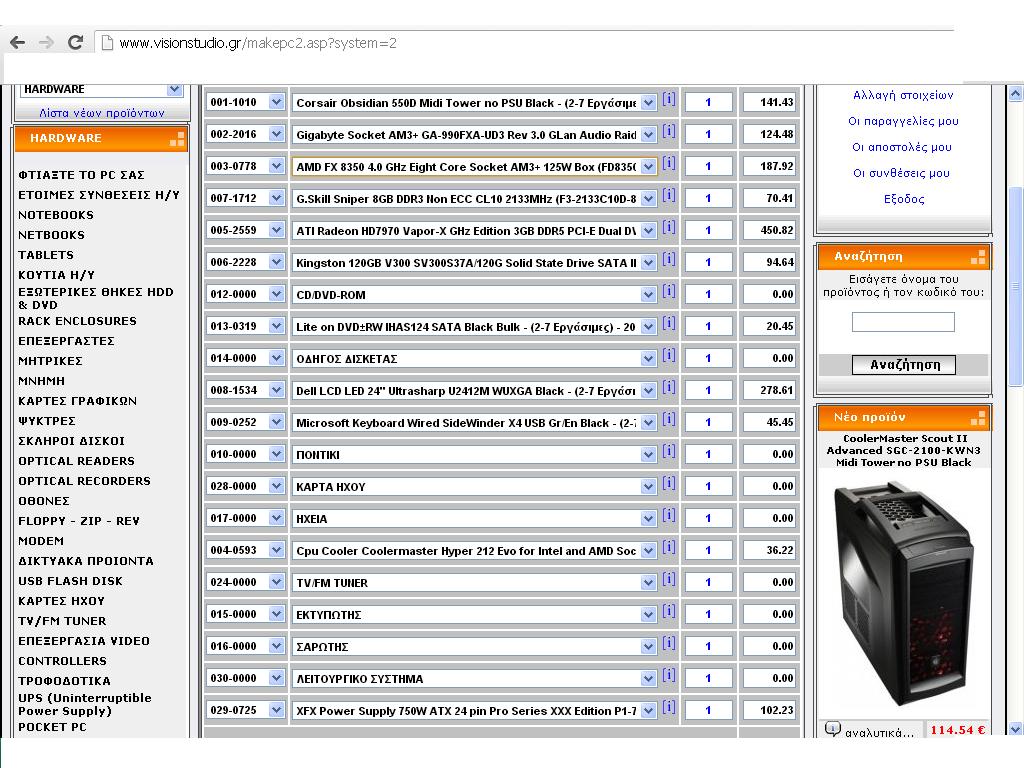Click the page scrollbar down arrow
Image resolution: width=1024 pixels, height=768 pixels.
pos(1016,728)
